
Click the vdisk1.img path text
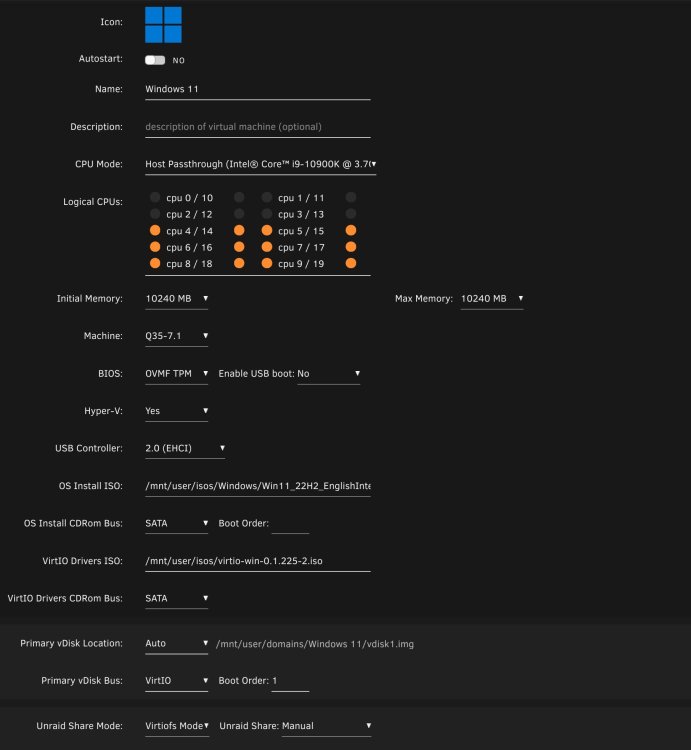point(315,644)
